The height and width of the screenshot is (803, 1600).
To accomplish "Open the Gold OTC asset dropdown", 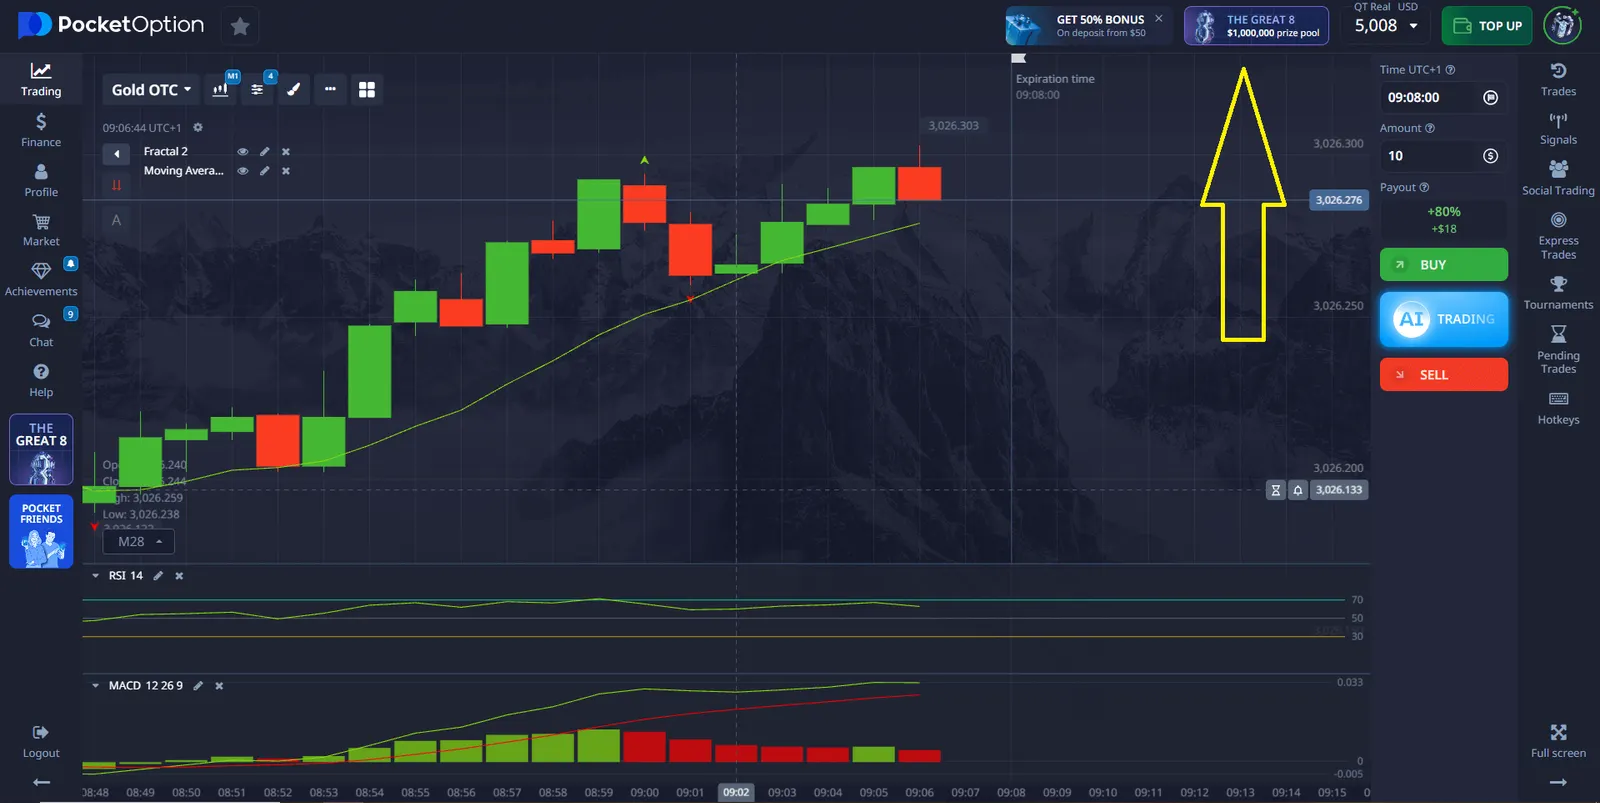I will (151, 90).
